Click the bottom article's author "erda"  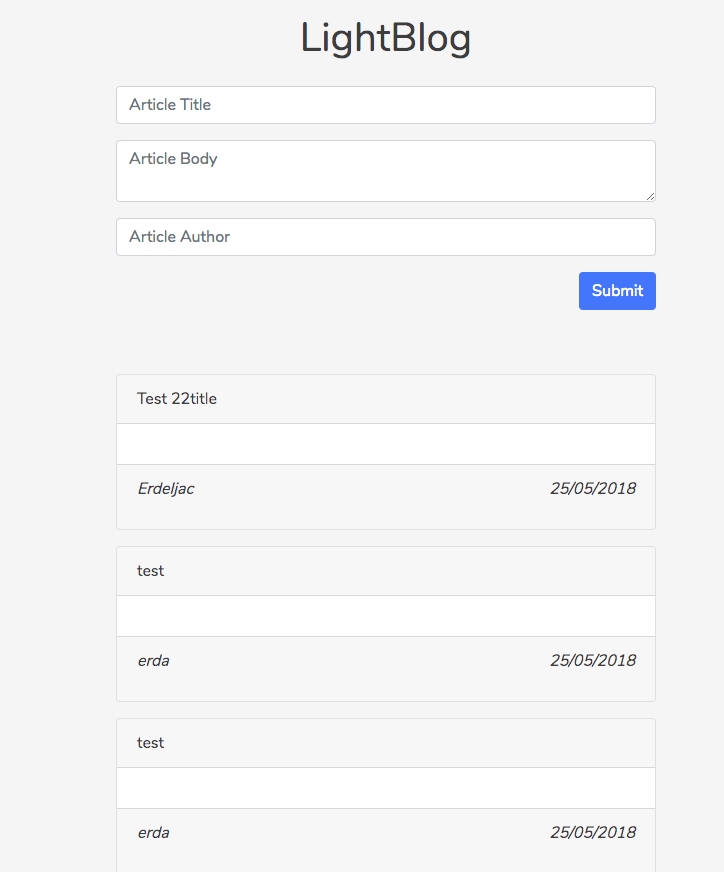click(153, 833)
